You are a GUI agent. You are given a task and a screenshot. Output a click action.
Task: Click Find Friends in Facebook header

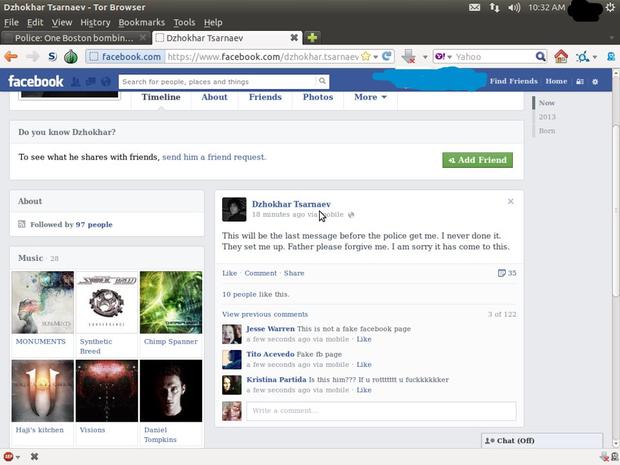click(x=514, y=81)
